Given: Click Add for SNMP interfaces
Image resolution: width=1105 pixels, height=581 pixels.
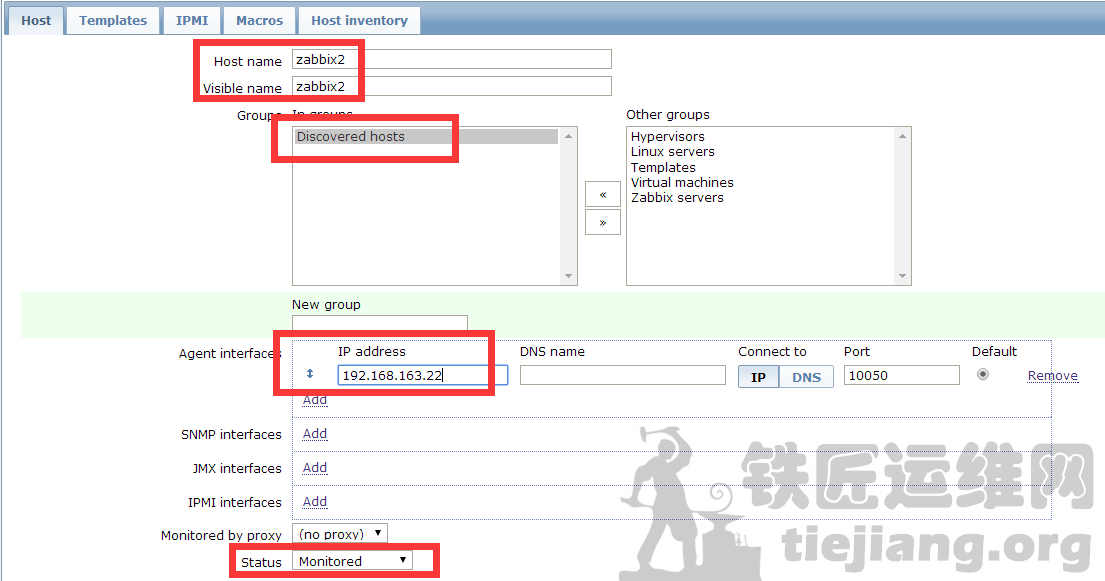Looking at the screenshot, I should [x=315, y=434].
